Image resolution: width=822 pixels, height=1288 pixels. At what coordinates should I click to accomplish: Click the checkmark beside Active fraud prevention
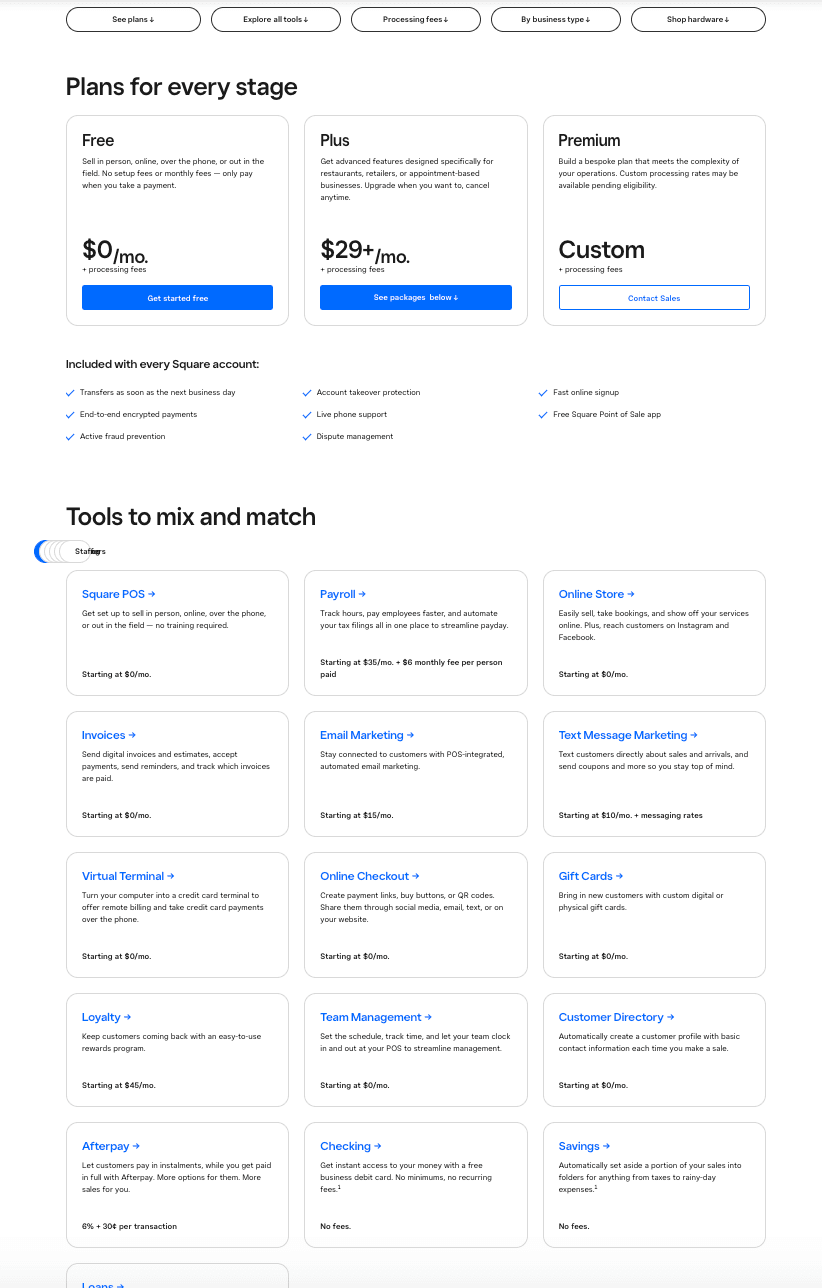[70, 437]
